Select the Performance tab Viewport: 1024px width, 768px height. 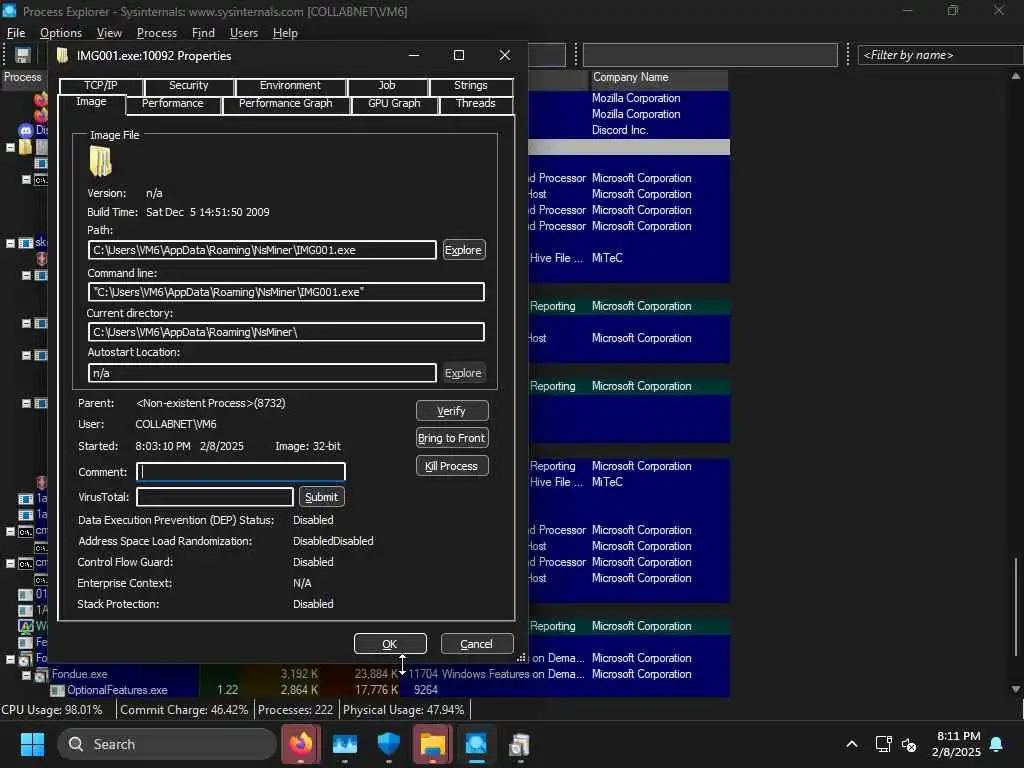(172, 104)
